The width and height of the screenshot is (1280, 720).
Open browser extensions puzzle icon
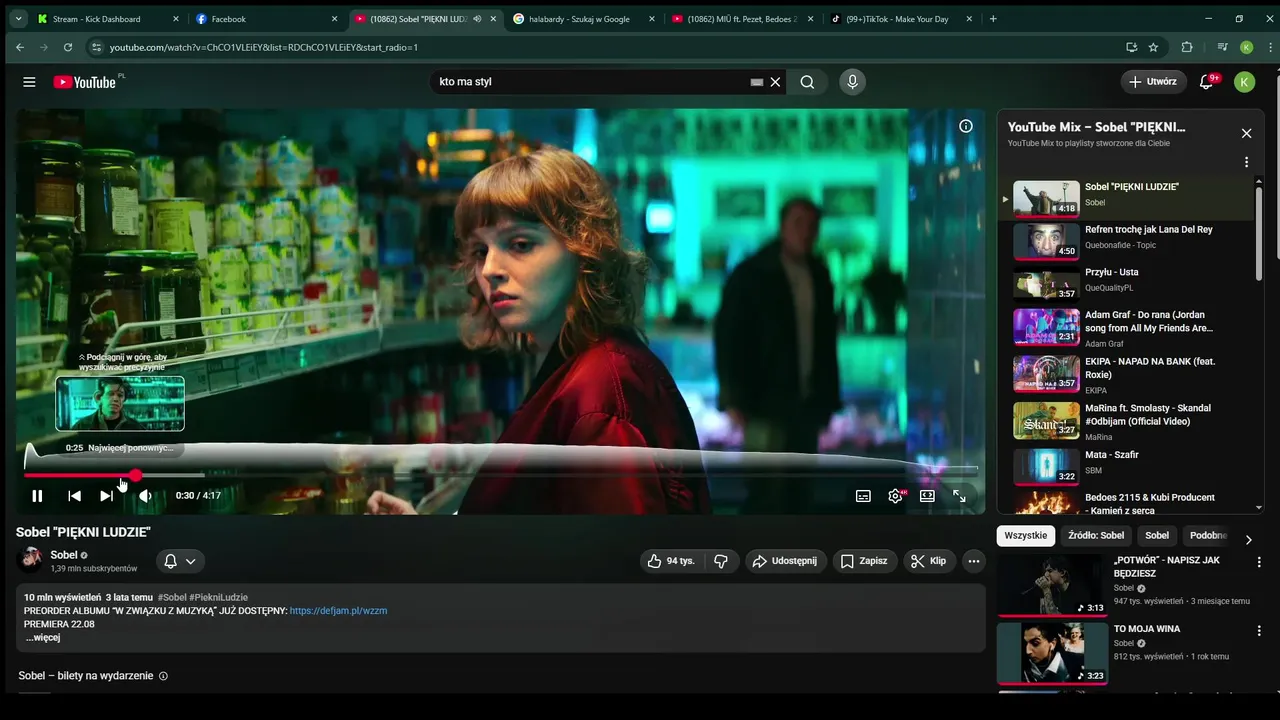(1187, 47)
